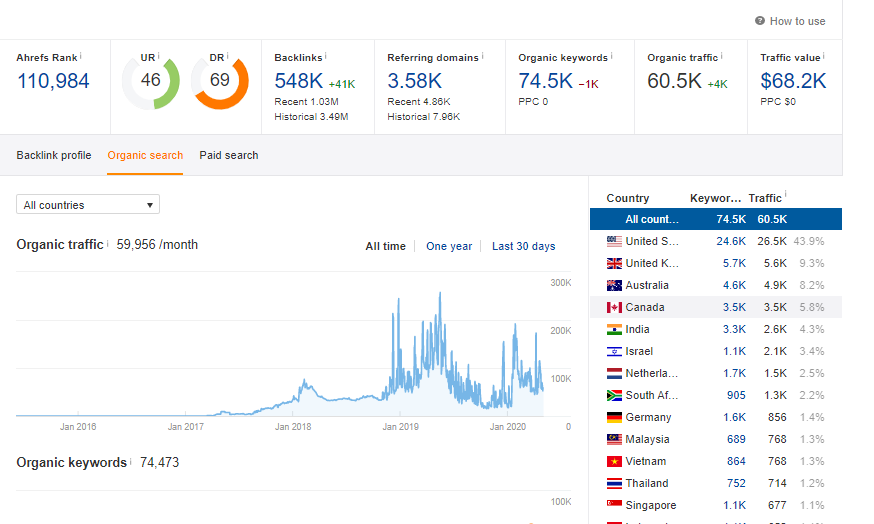Click the United States flag icon
The height and width of the screenshot is (524, 874).
coord(614,241)
